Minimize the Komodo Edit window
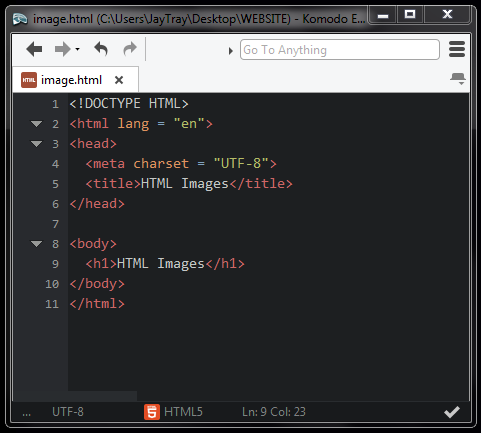 pyautogui.click(x=383, y=15)
